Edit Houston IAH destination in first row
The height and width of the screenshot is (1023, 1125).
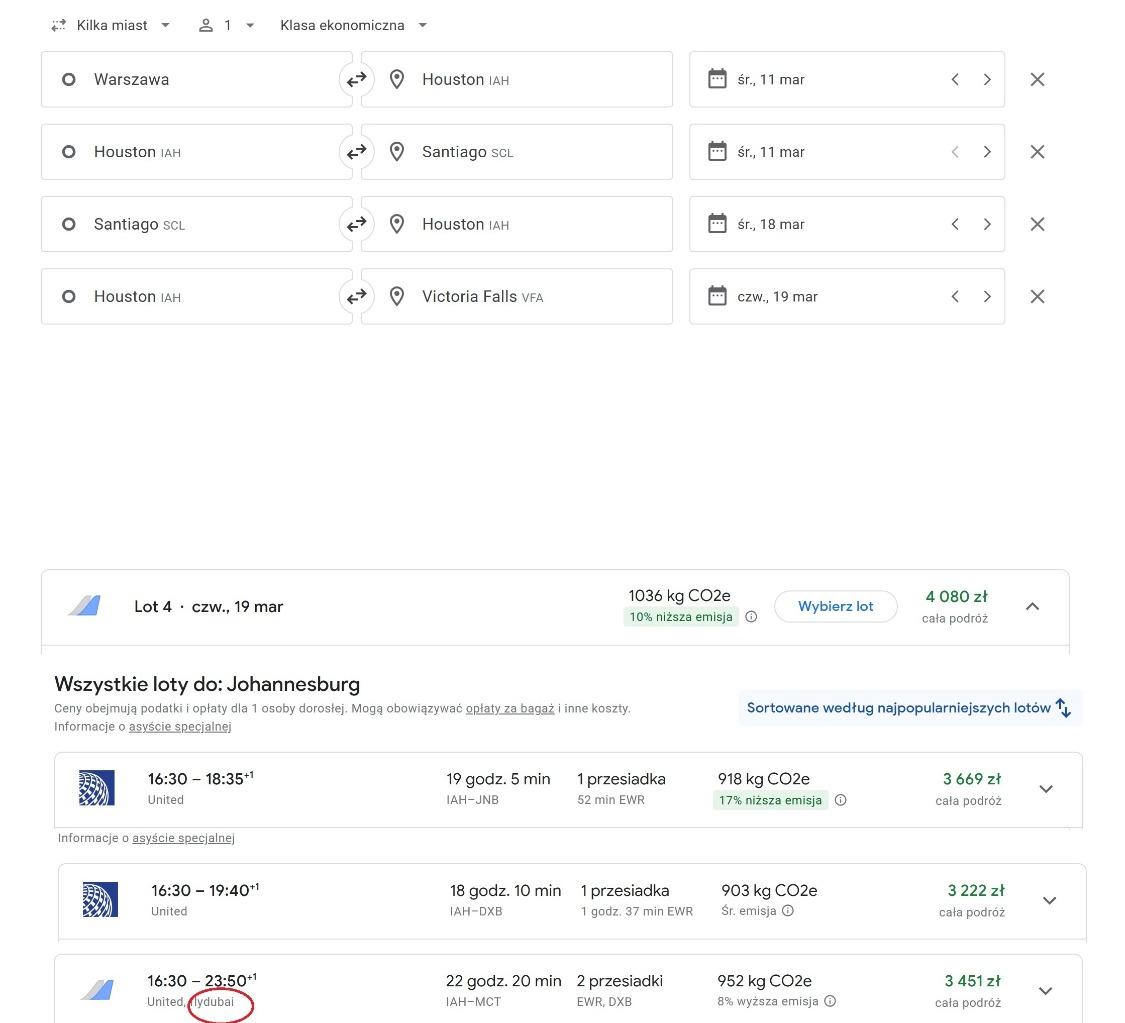[517, 80]
